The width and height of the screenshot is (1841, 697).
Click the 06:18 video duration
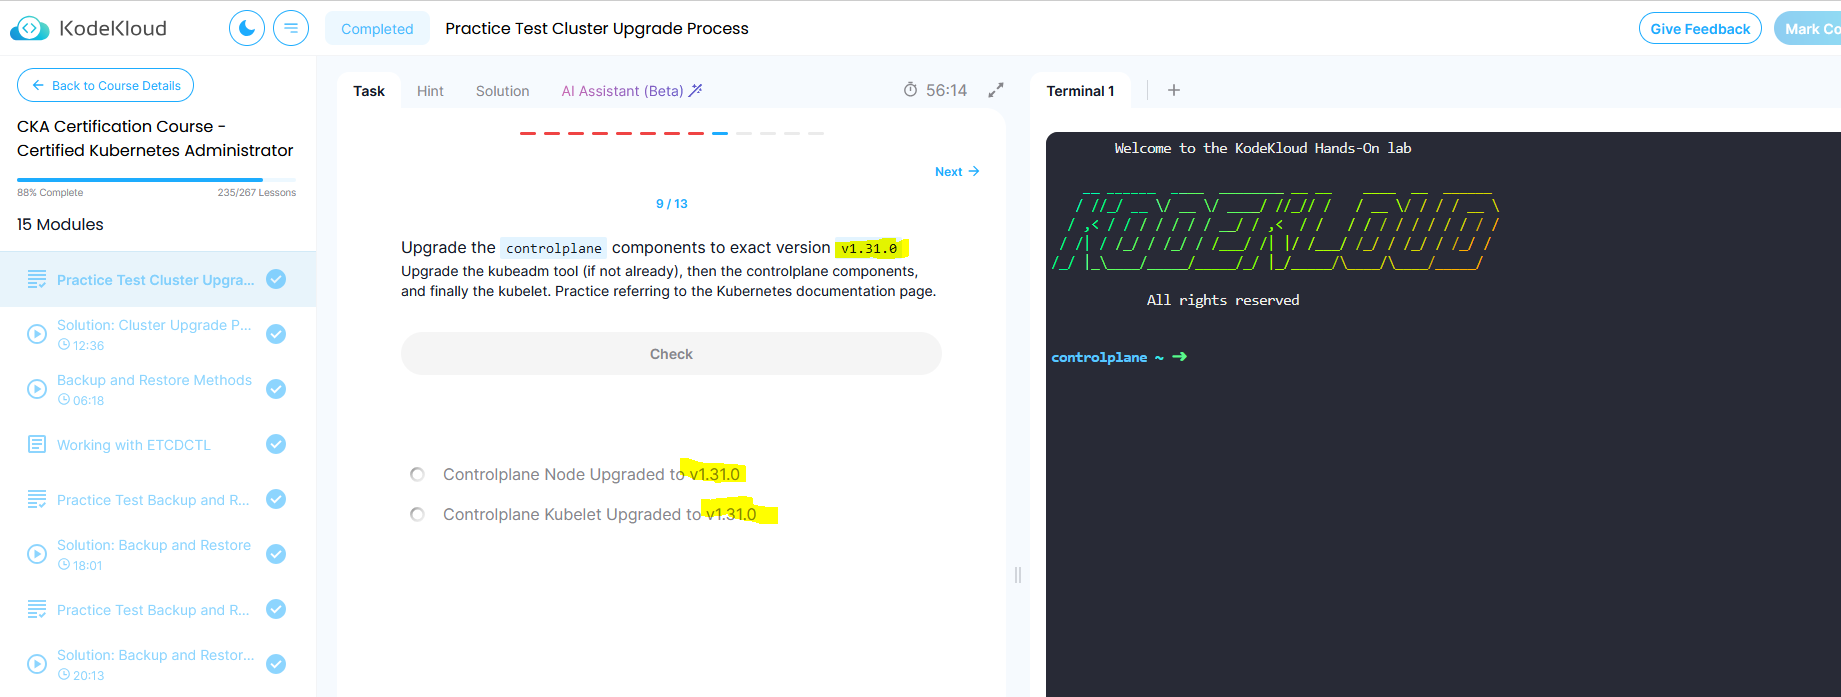81,400
